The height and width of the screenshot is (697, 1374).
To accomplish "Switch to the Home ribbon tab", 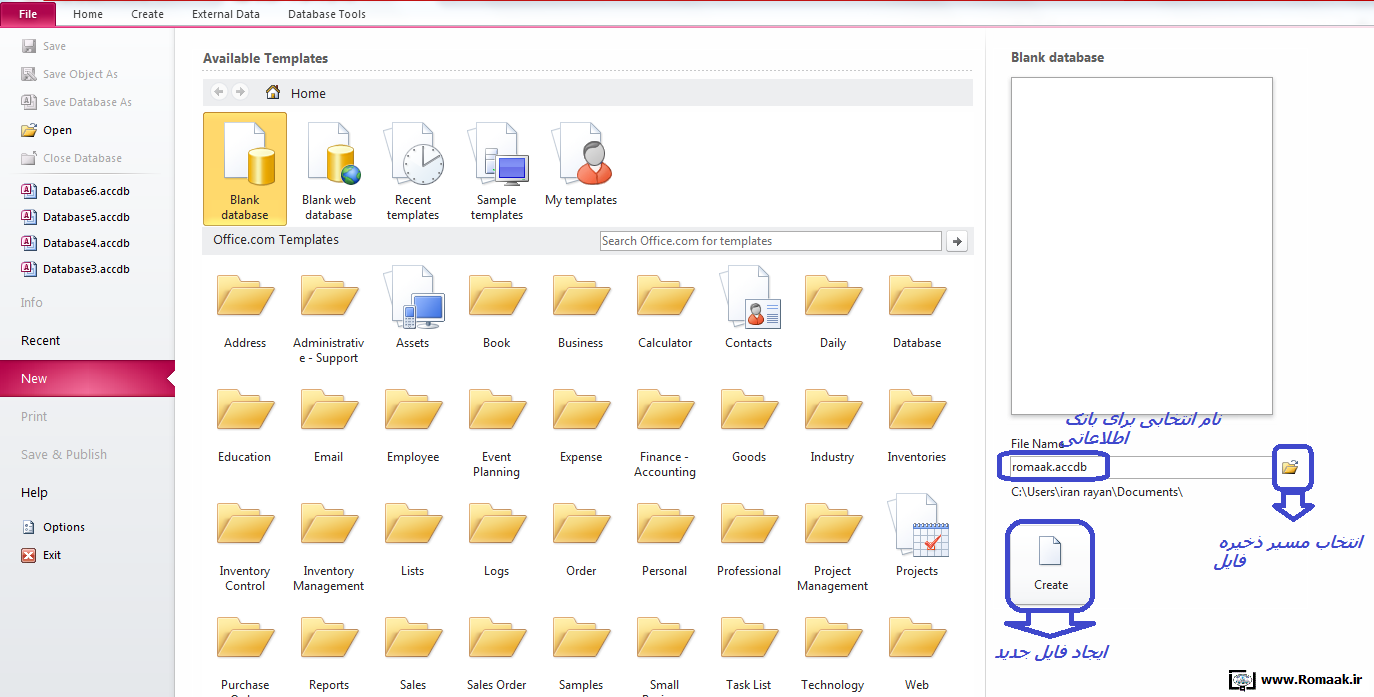I will (88, 14).
